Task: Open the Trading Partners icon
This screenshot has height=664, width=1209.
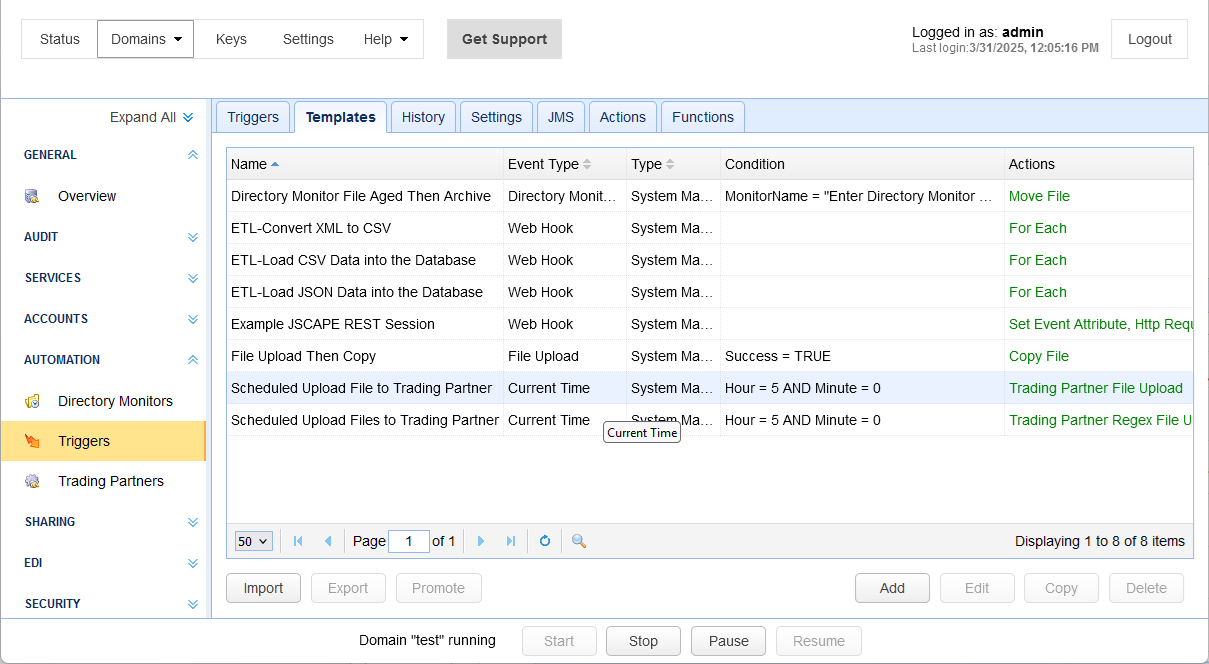Action: 33,481
